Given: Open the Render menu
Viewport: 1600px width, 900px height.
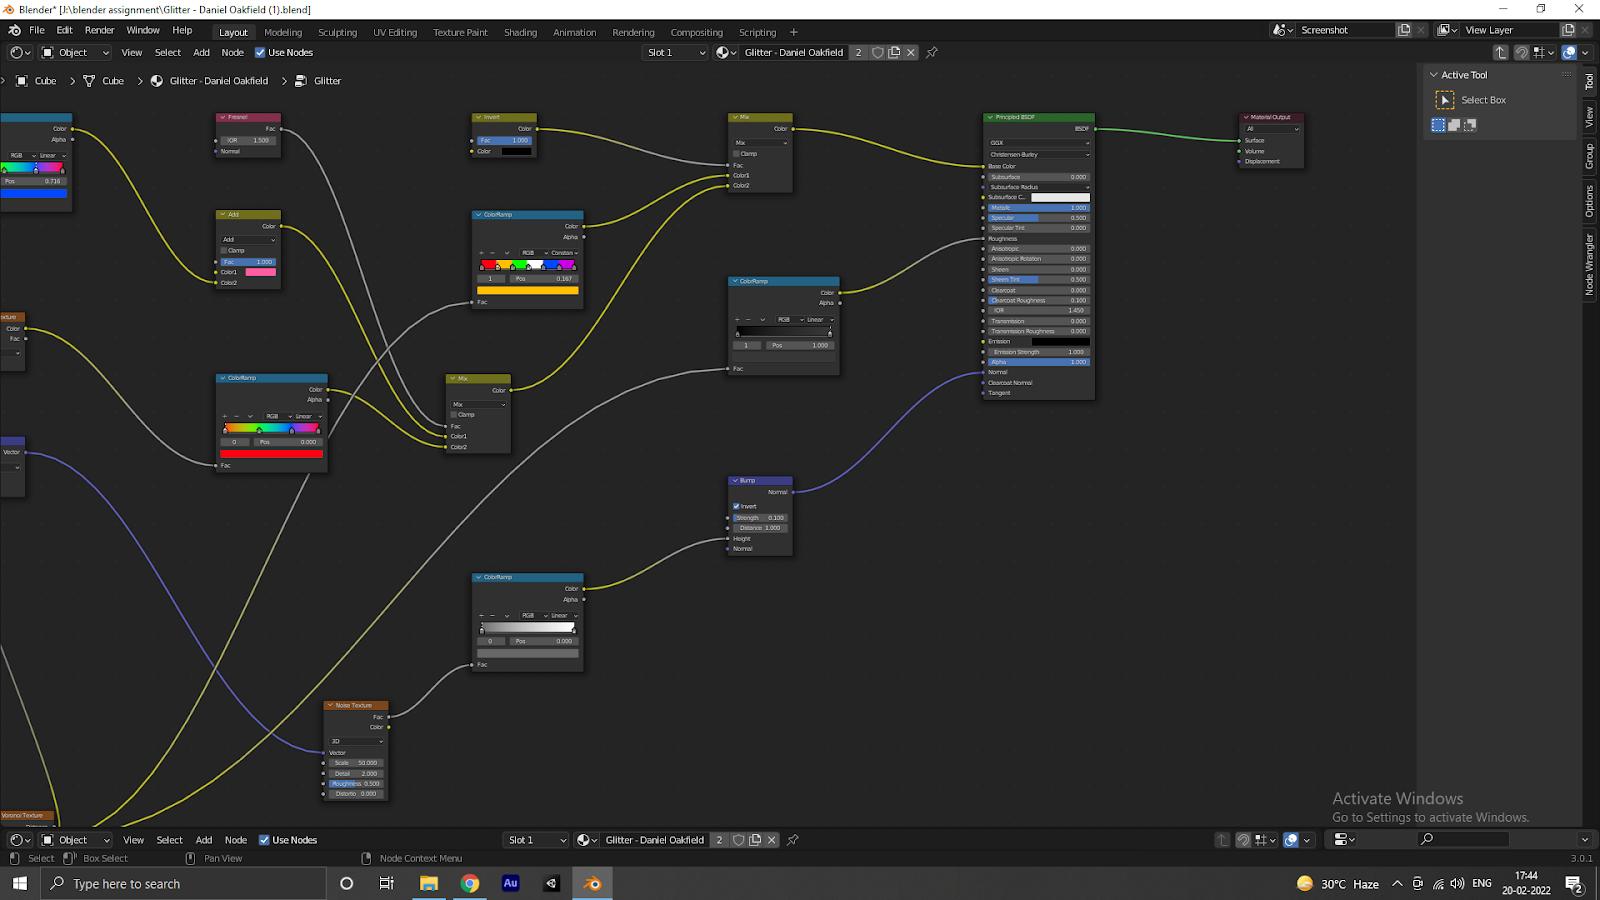Looking at the screenshot, I should click(x=99, y=30).
